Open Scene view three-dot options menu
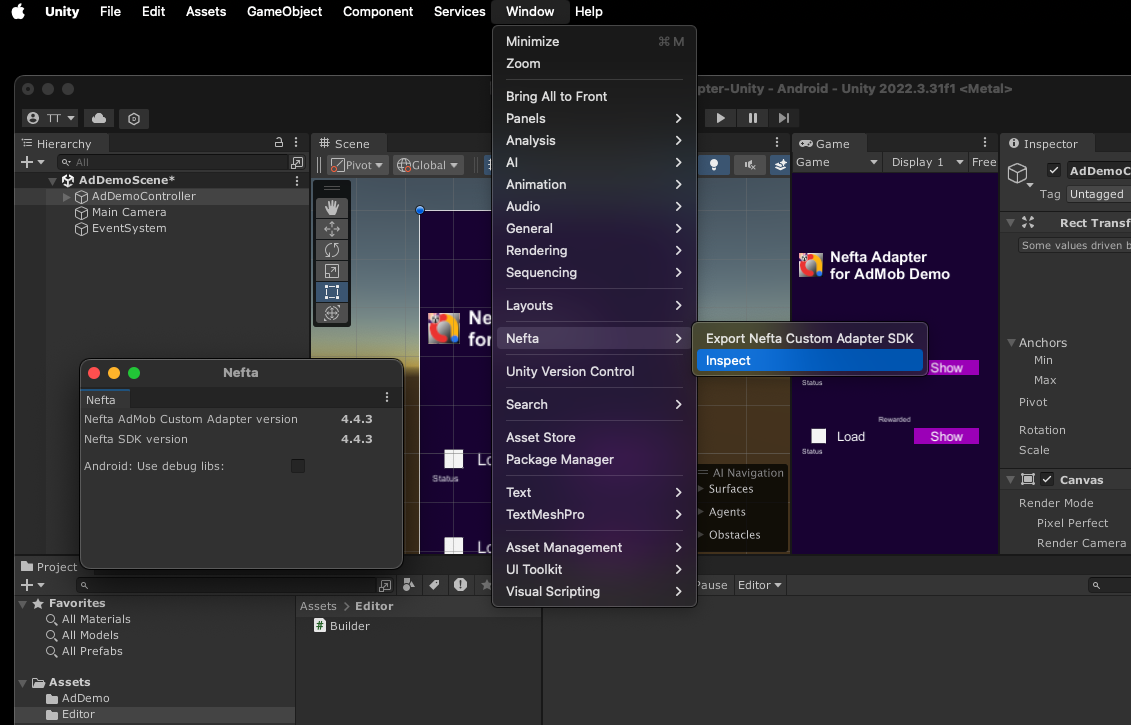The image size is (1131, 725). click(777, 143)
